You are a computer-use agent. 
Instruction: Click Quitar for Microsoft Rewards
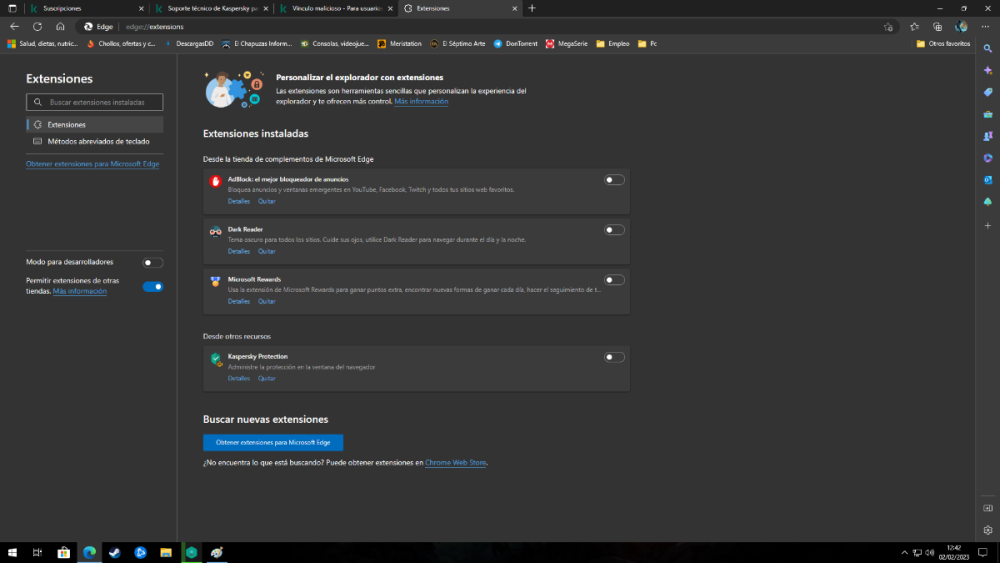coord(267,302)
